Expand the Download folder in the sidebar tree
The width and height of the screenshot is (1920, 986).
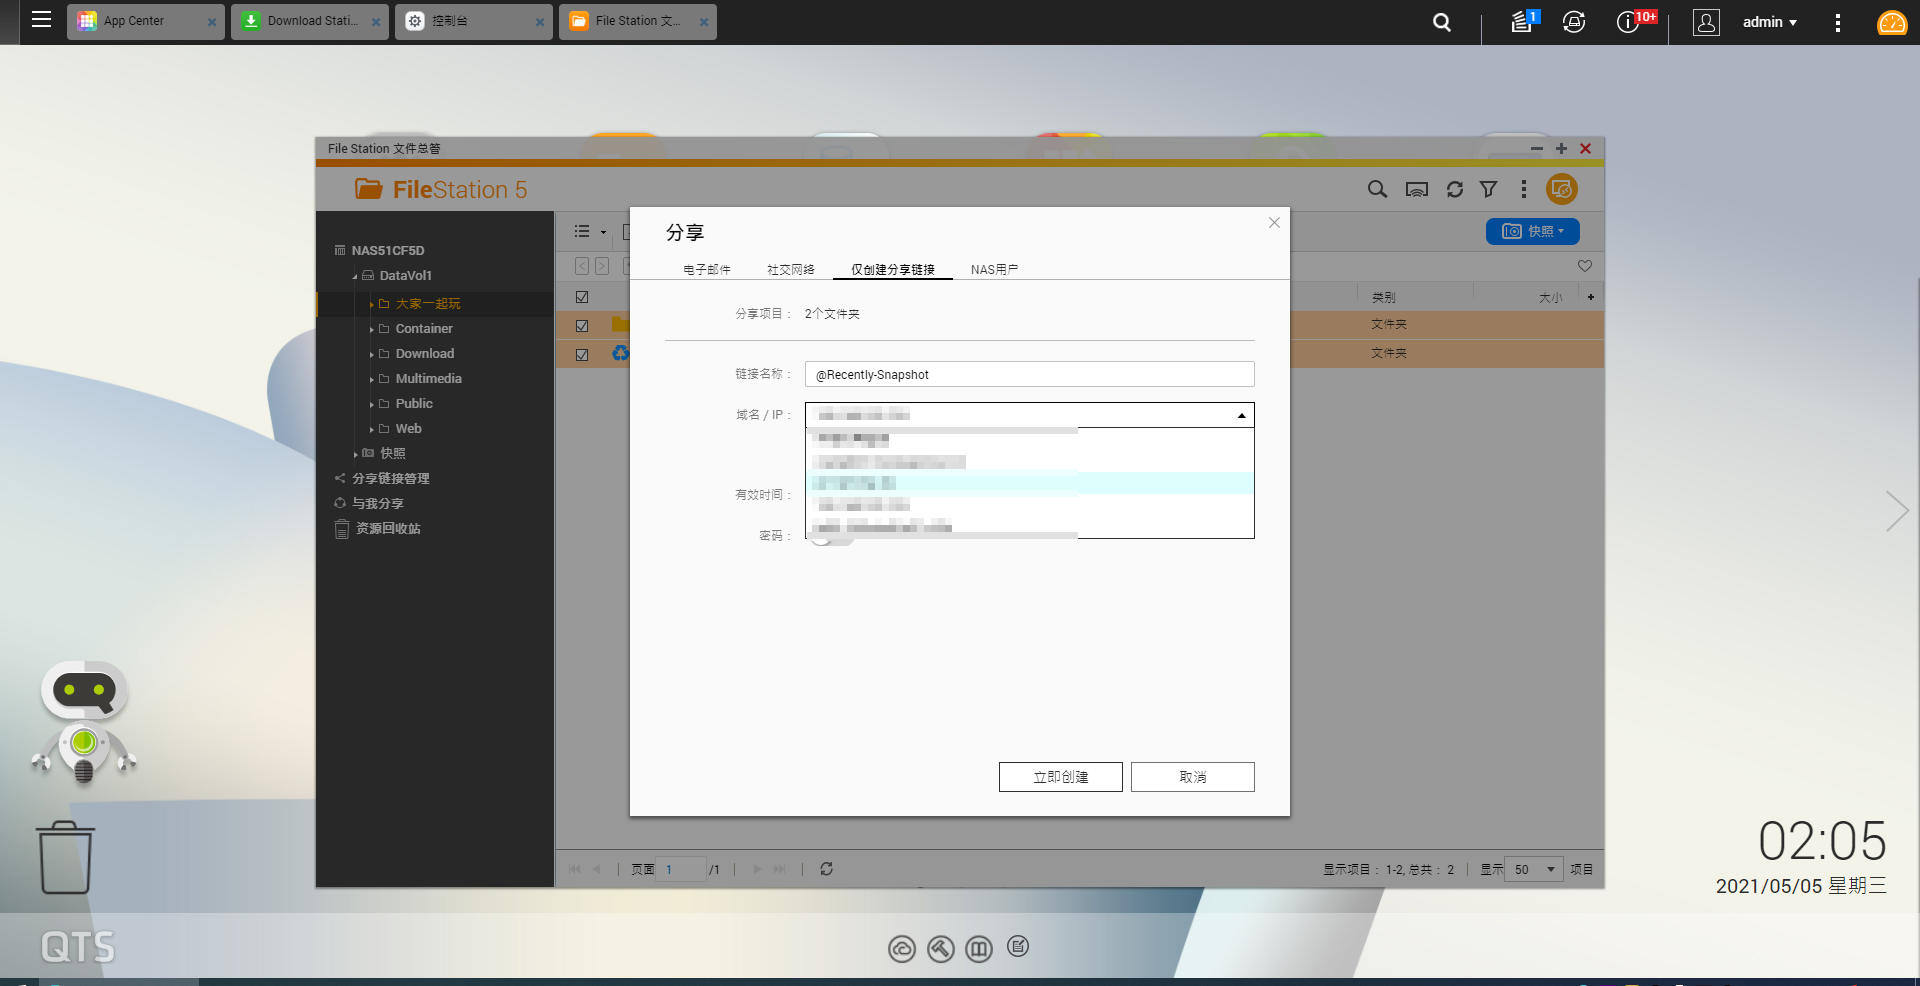point(371,353)
